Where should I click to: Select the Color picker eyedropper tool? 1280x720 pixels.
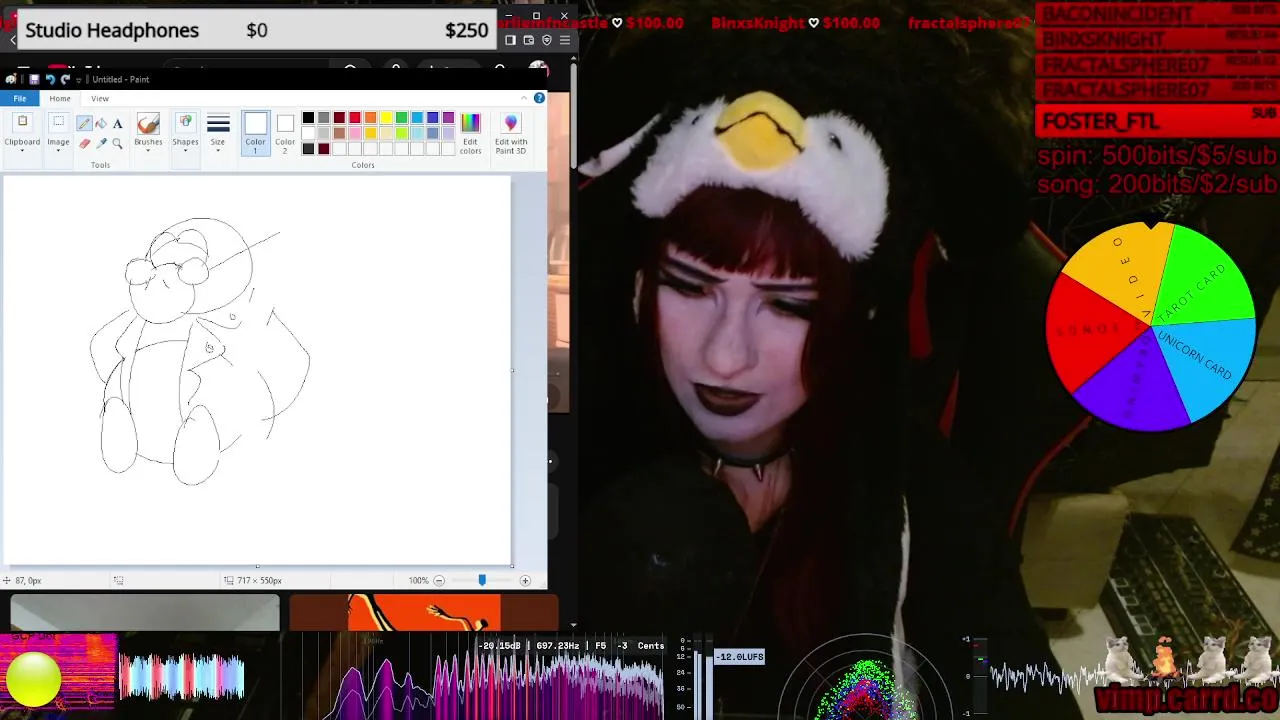click(x=101, y=143)
